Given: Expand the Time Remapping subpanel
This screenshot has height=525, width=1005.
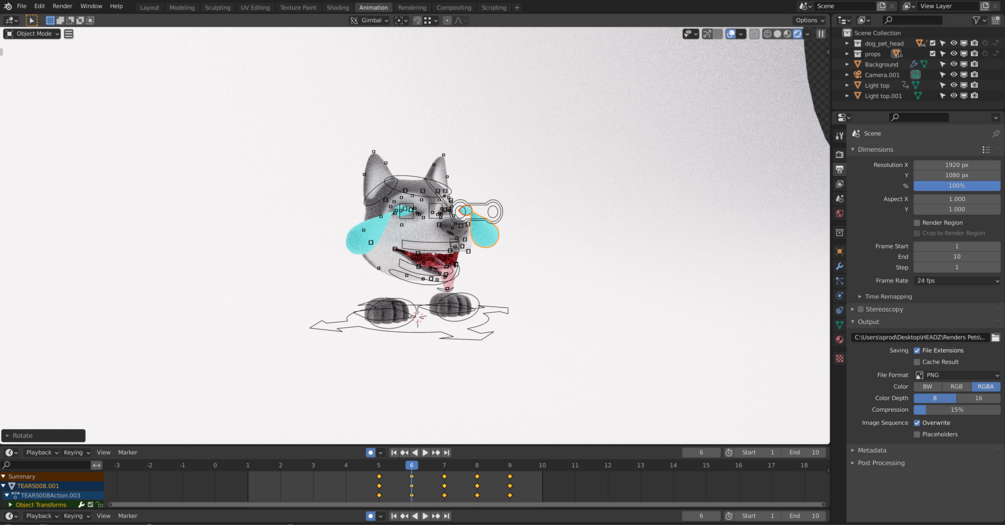Looking at the screenshot, I should [860, 297].
